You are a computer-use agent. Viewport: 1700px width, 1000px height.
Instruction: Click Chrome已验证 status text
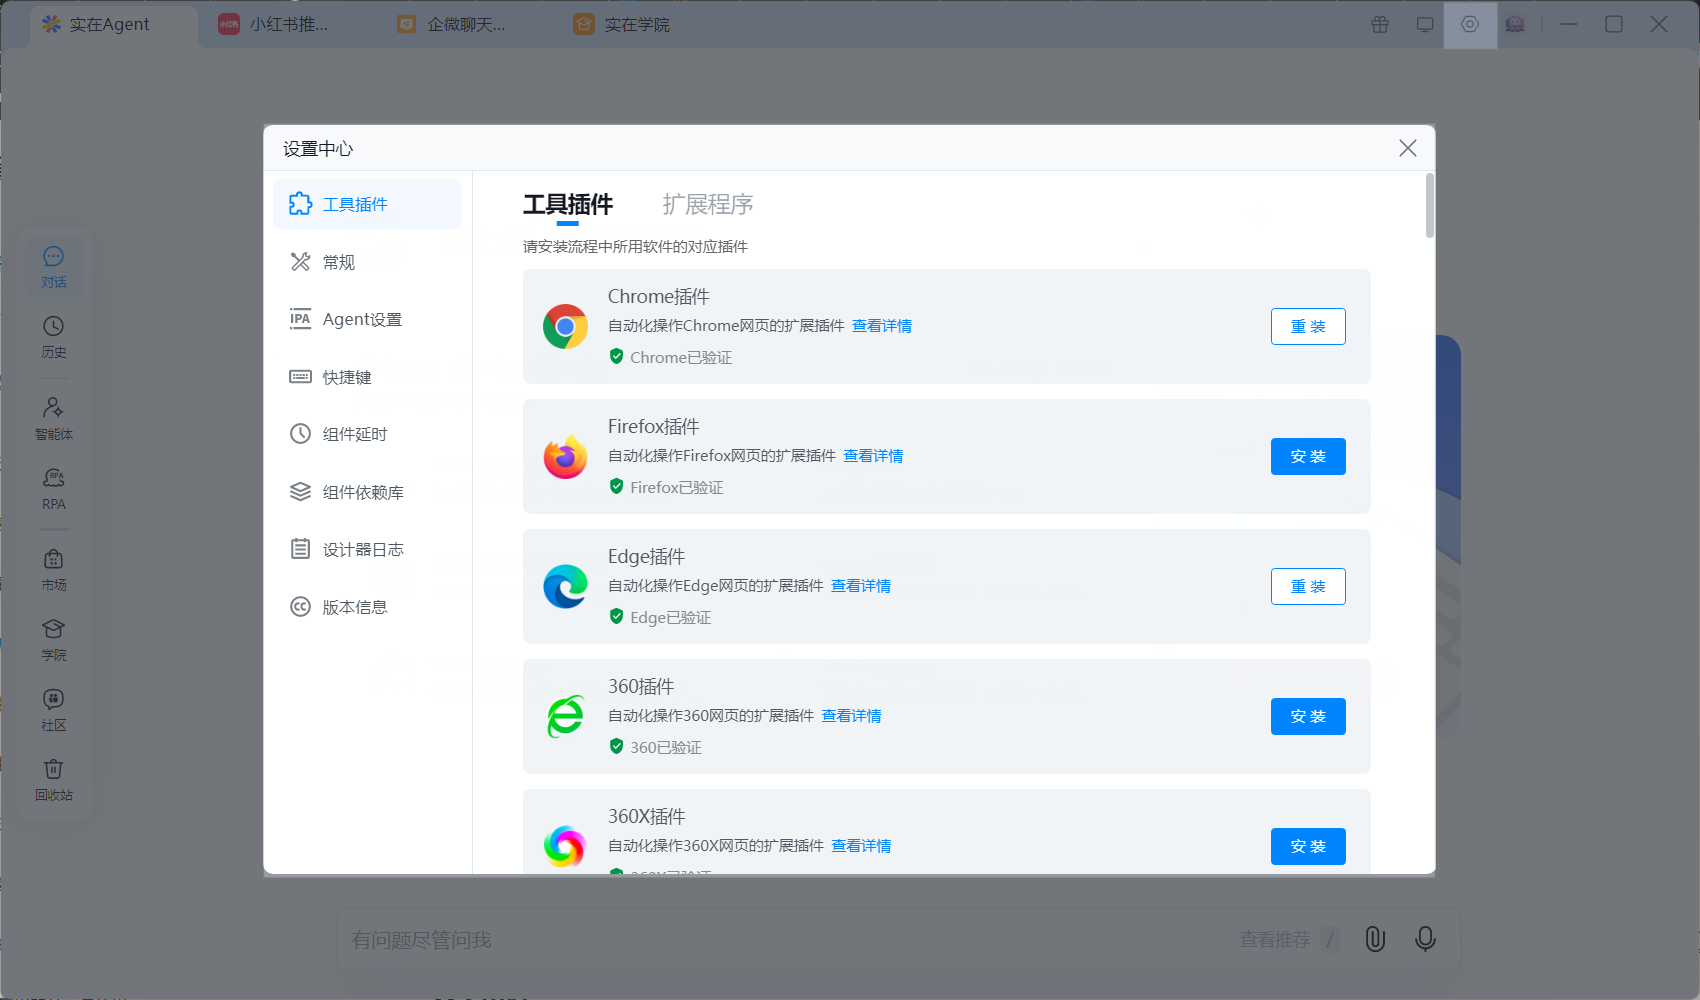pos(681,357)
